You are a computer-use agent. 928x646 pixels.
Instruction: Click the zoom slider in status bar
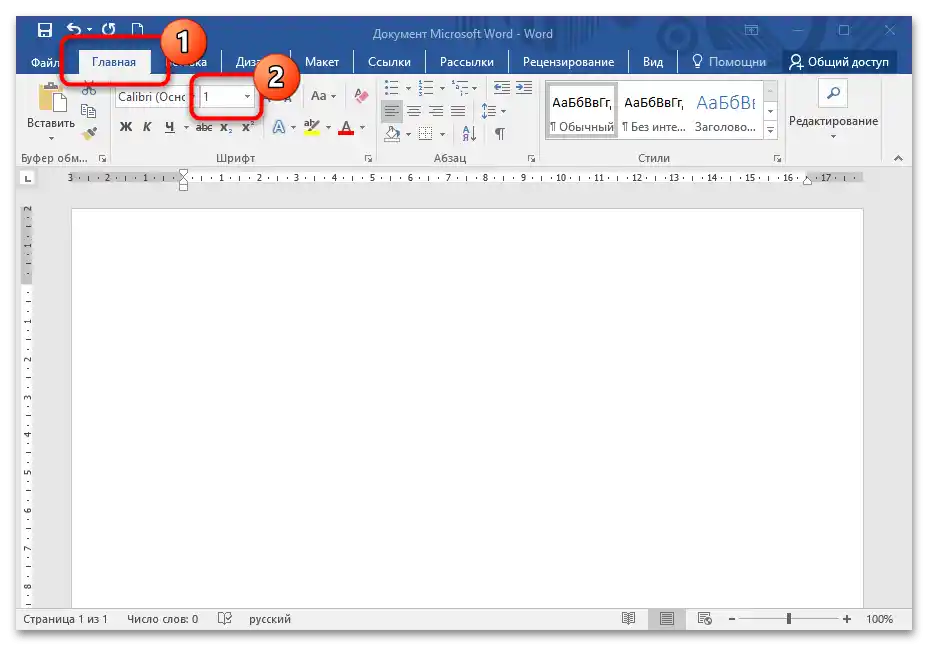788,619
